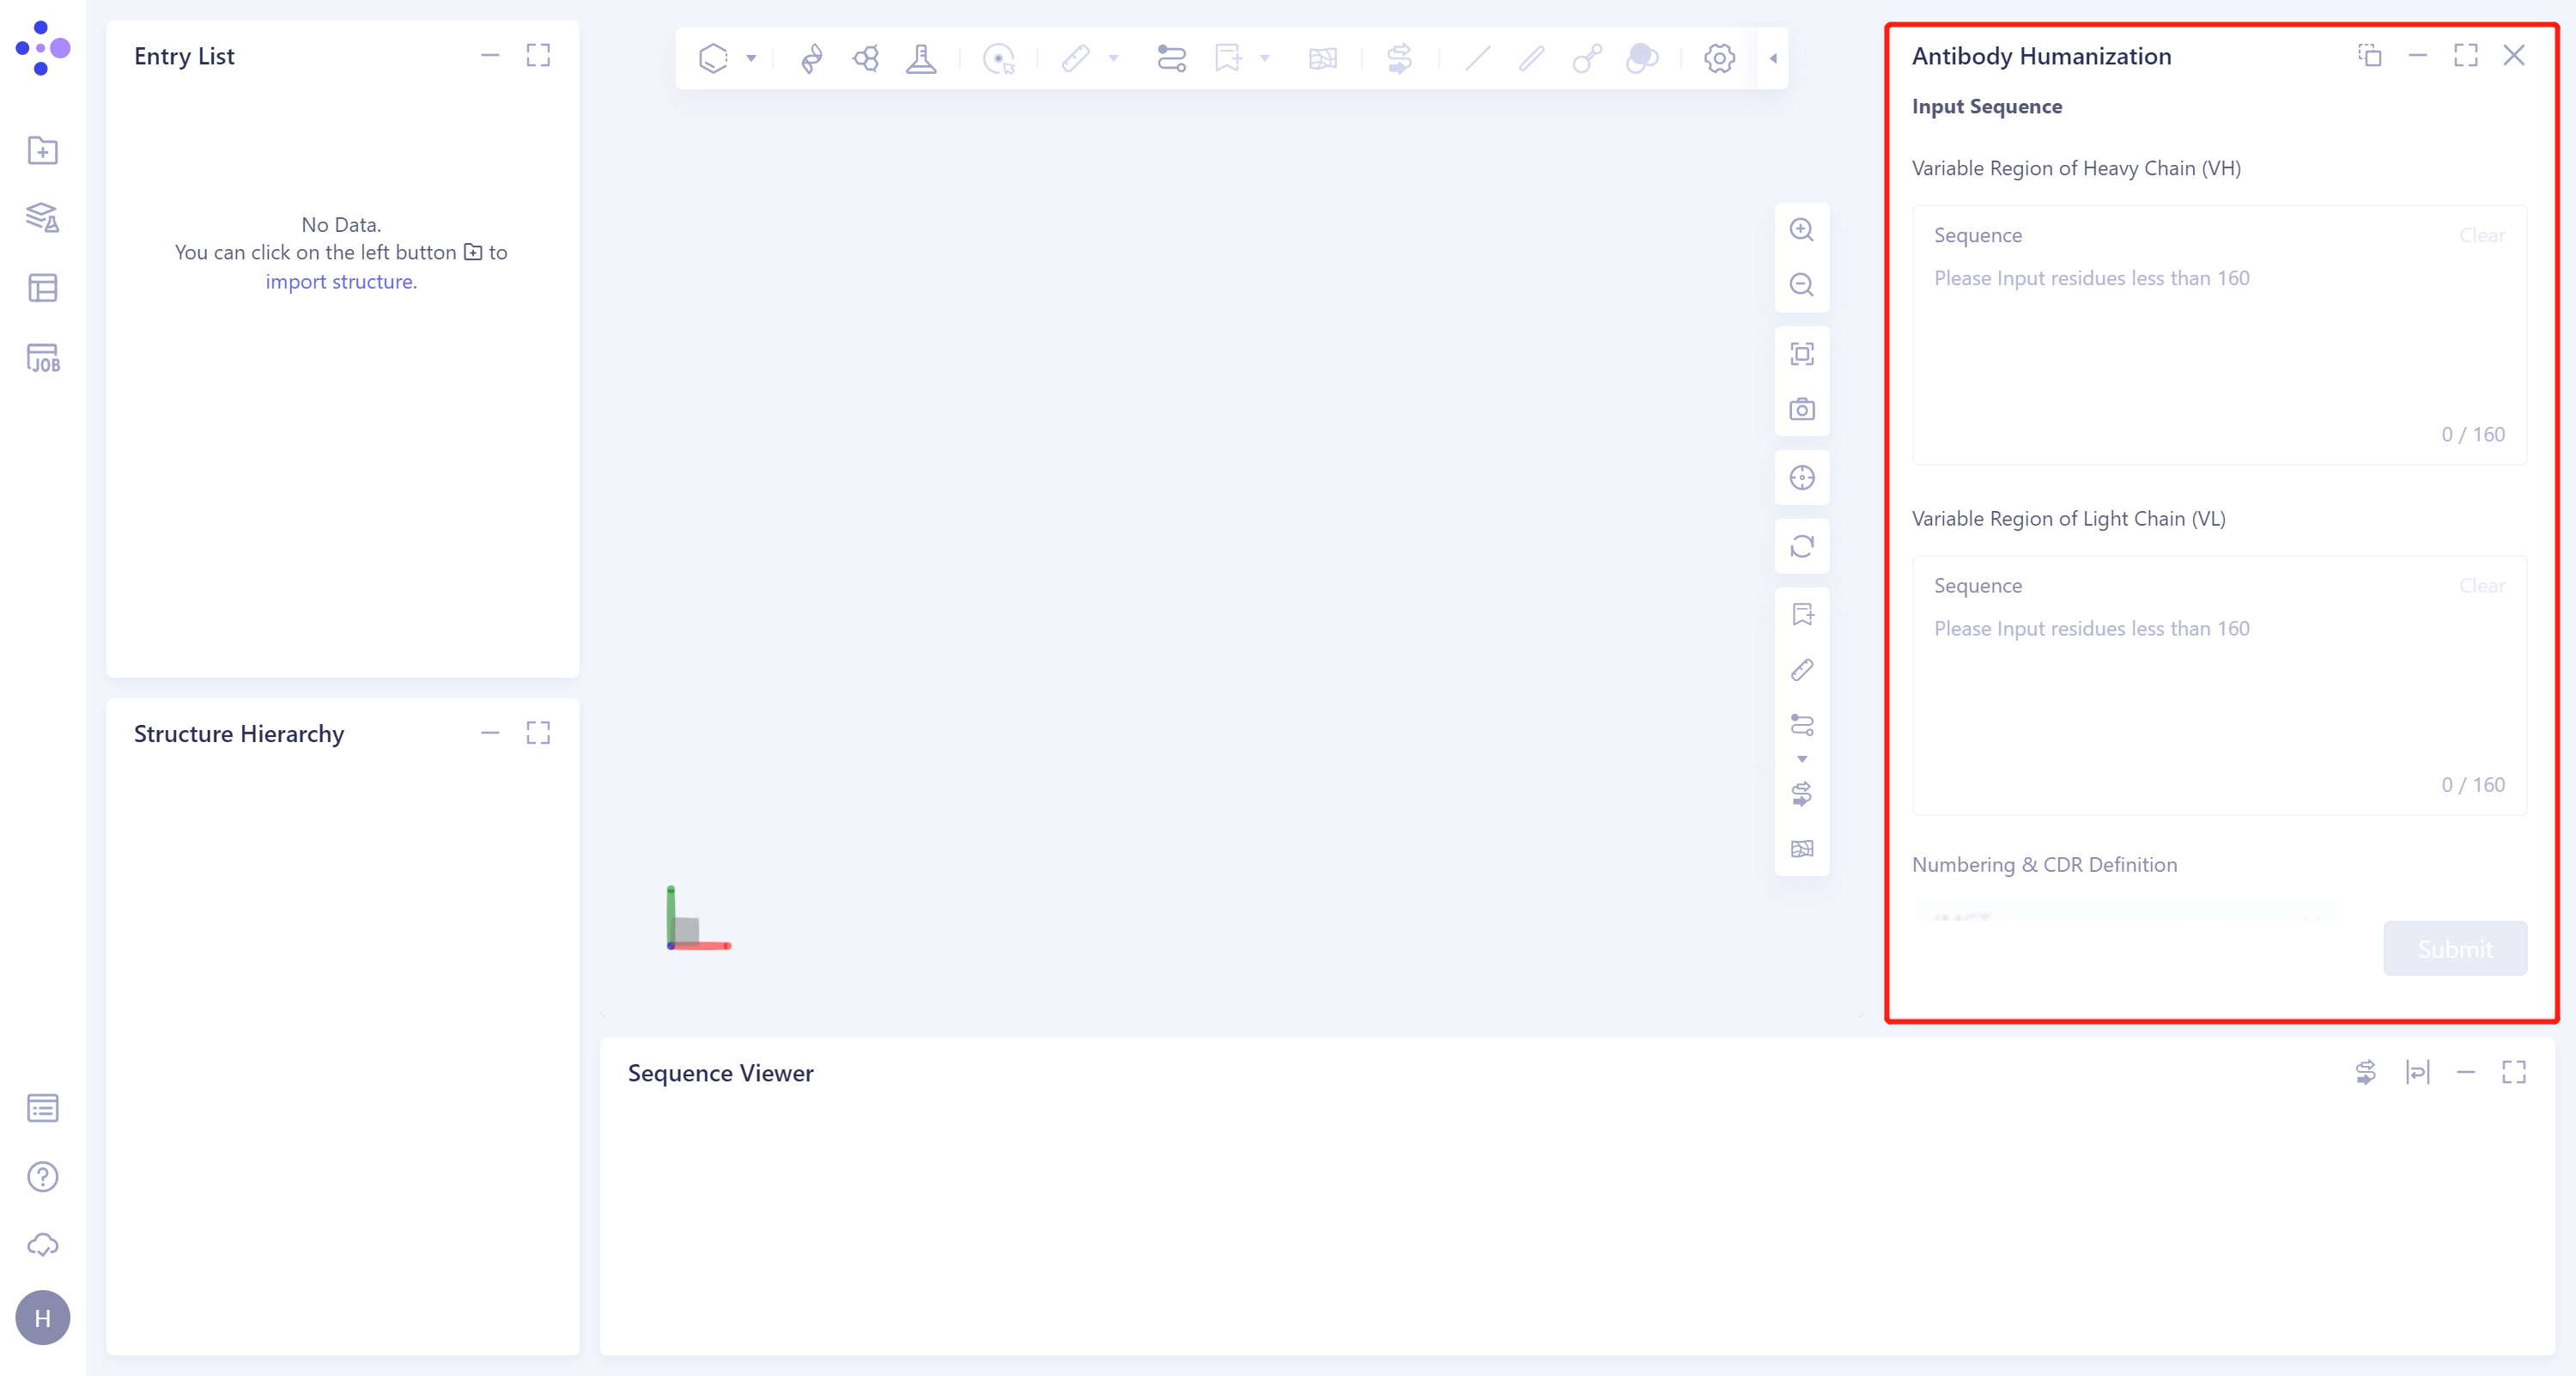Open the flask experiment tool
The image size is (2576, 1376).
pos(922,58)
